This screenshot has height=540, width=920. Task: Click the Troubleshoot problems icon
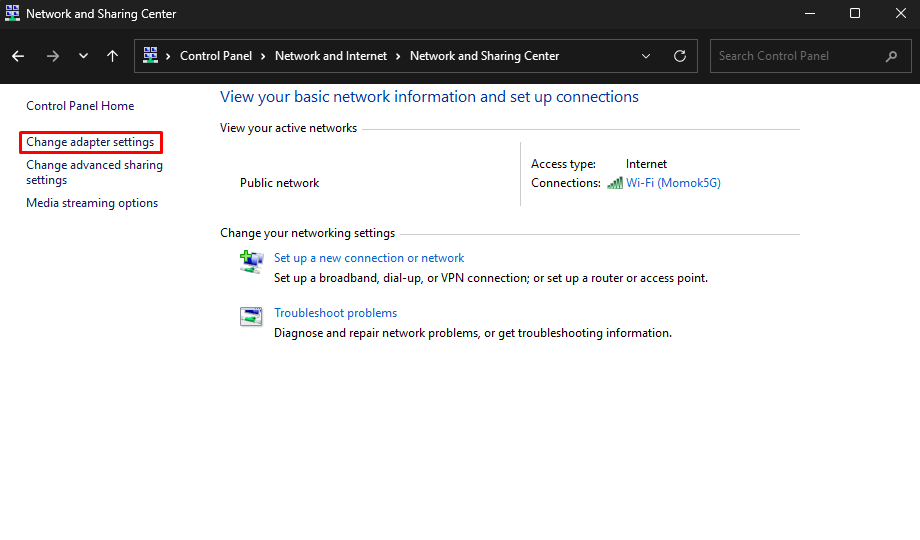[x=251, y=316]
